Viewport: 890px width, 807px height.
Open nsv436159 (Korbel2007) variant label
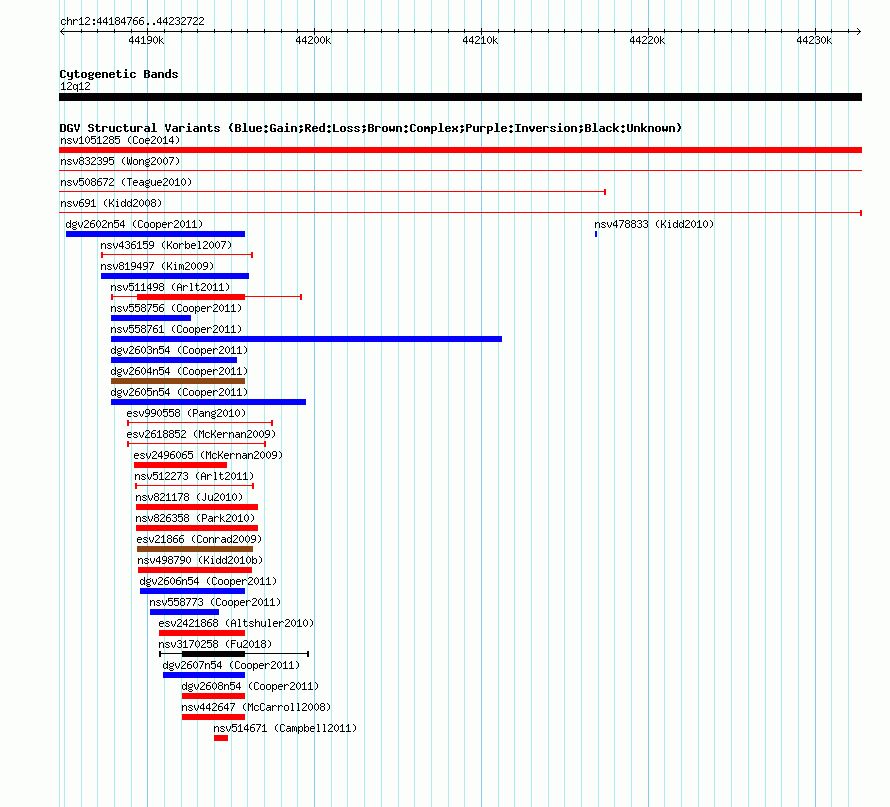[166, 245]
